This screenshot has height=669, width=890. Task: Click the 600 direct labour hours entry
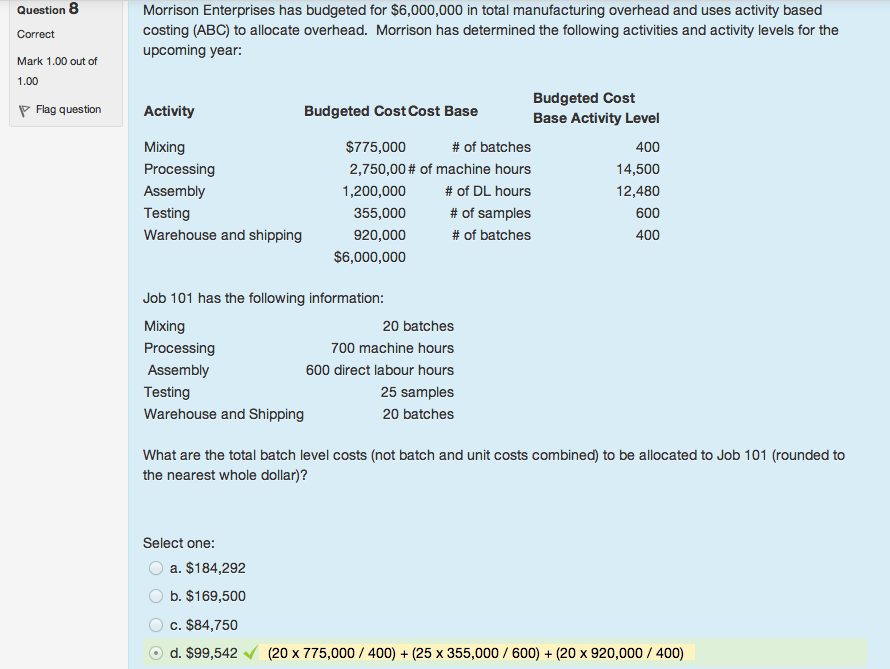[x=380, y=370]
